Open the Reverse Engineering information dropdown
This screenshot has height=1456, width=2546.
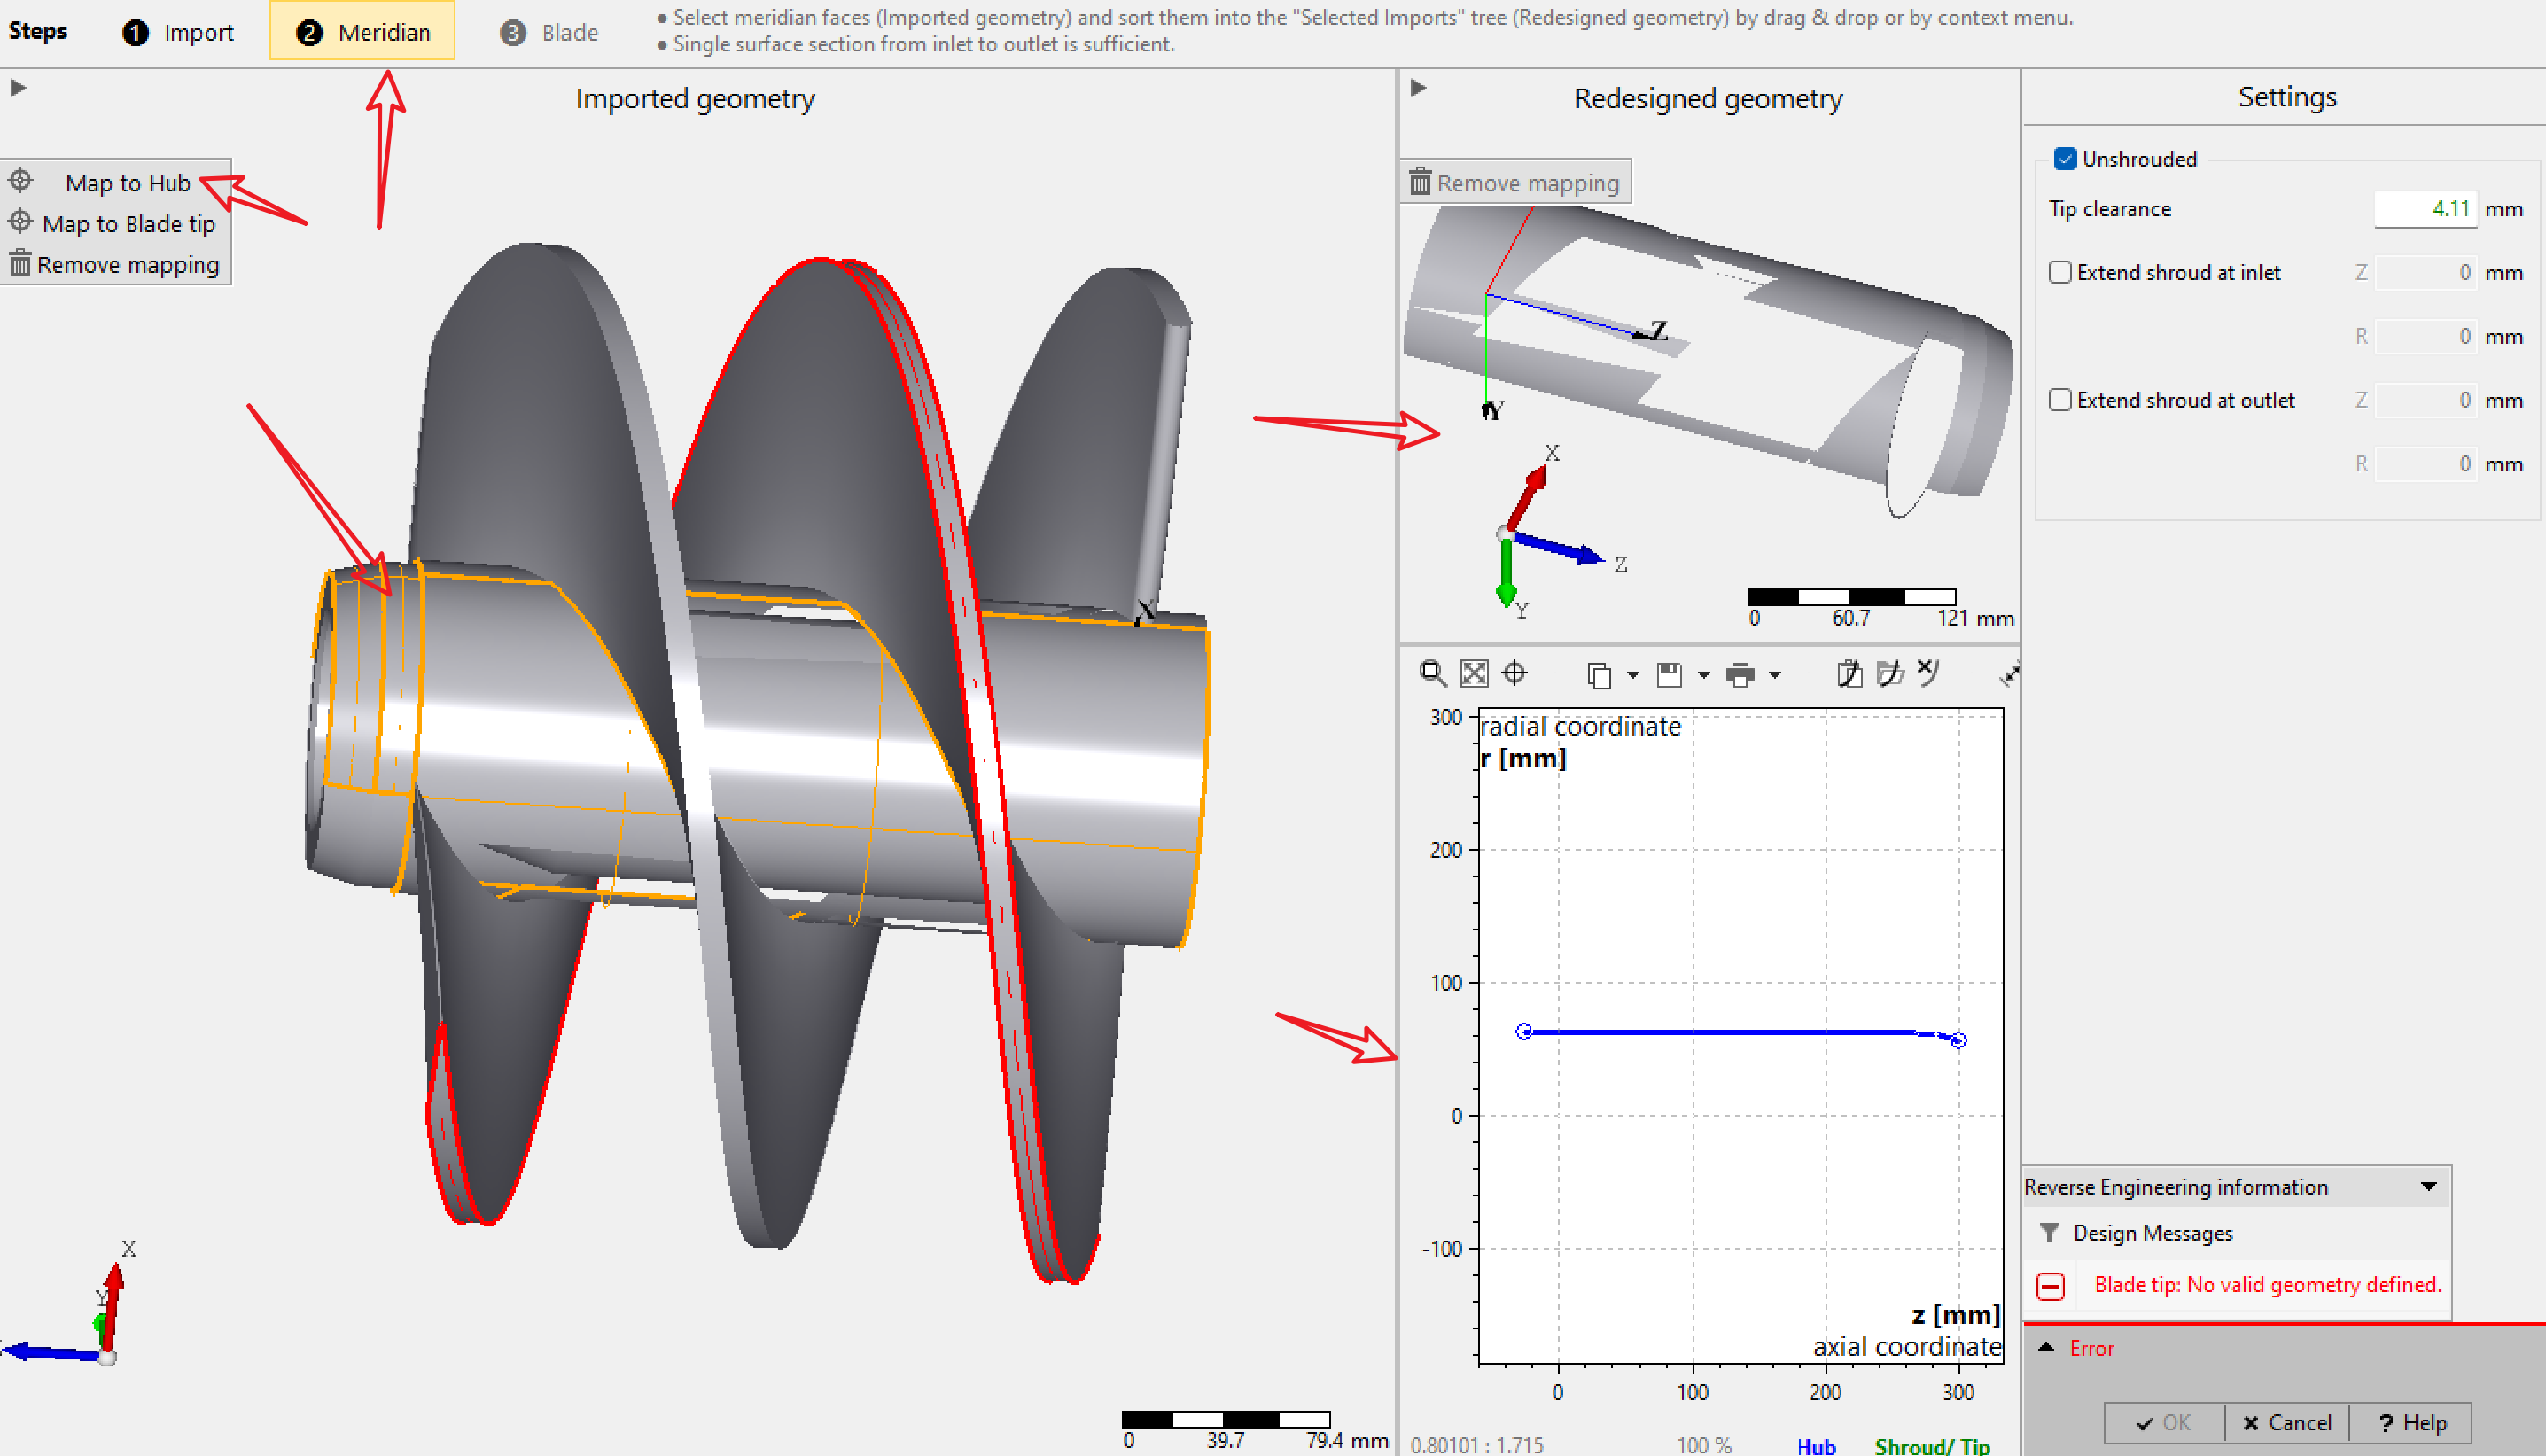(2428, 1187)
